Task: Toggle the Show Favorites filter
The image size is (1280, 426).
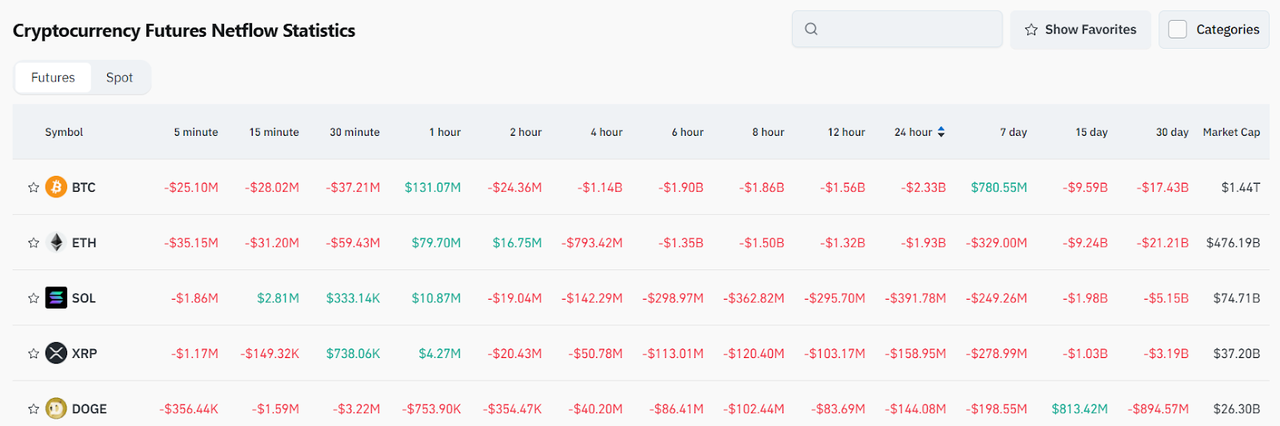Action: [x=1080, y=29]
